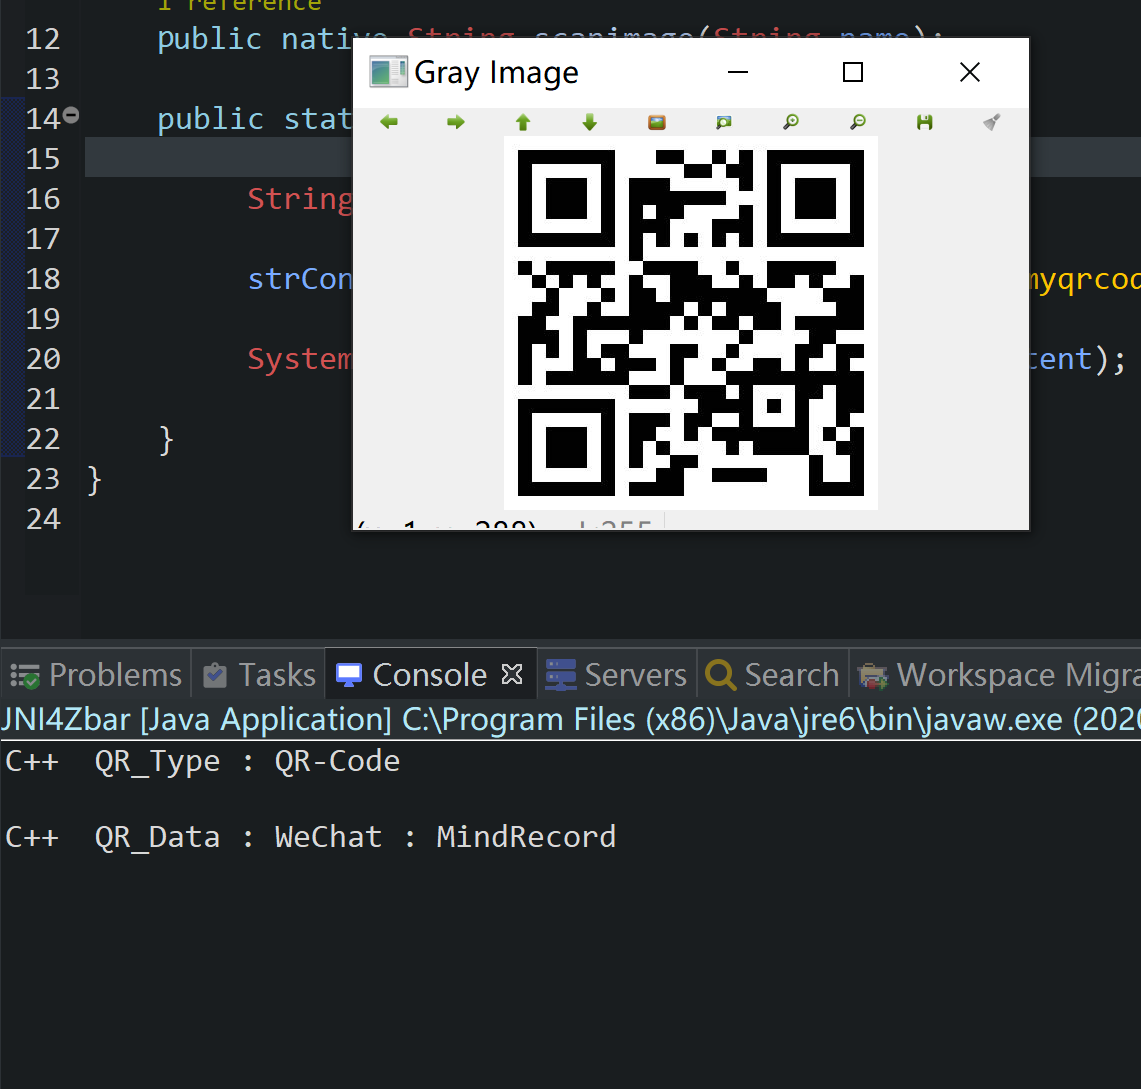The width and height of the screenshot is (1141, 1089).
Task: Click line number 12 in editor gutter
Action: point(43,39)
